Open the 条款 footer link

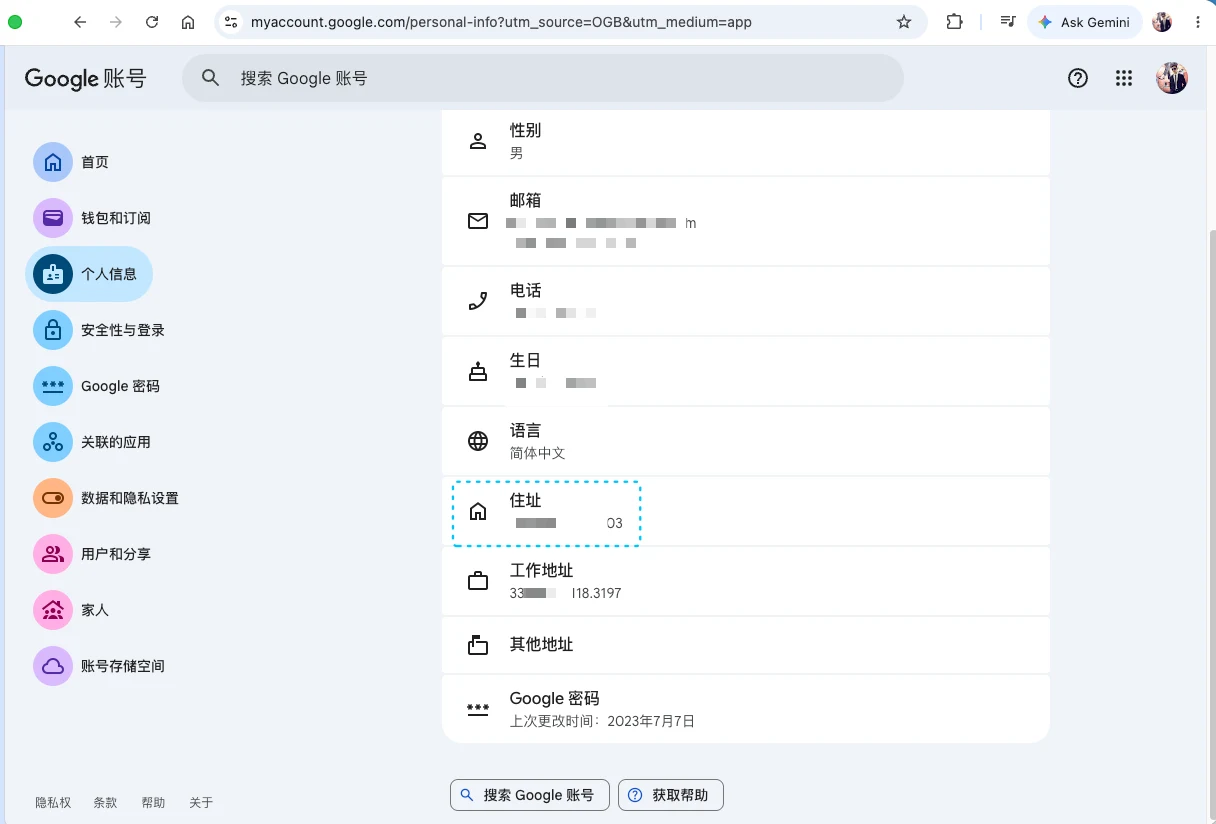(x=105, y=802)
